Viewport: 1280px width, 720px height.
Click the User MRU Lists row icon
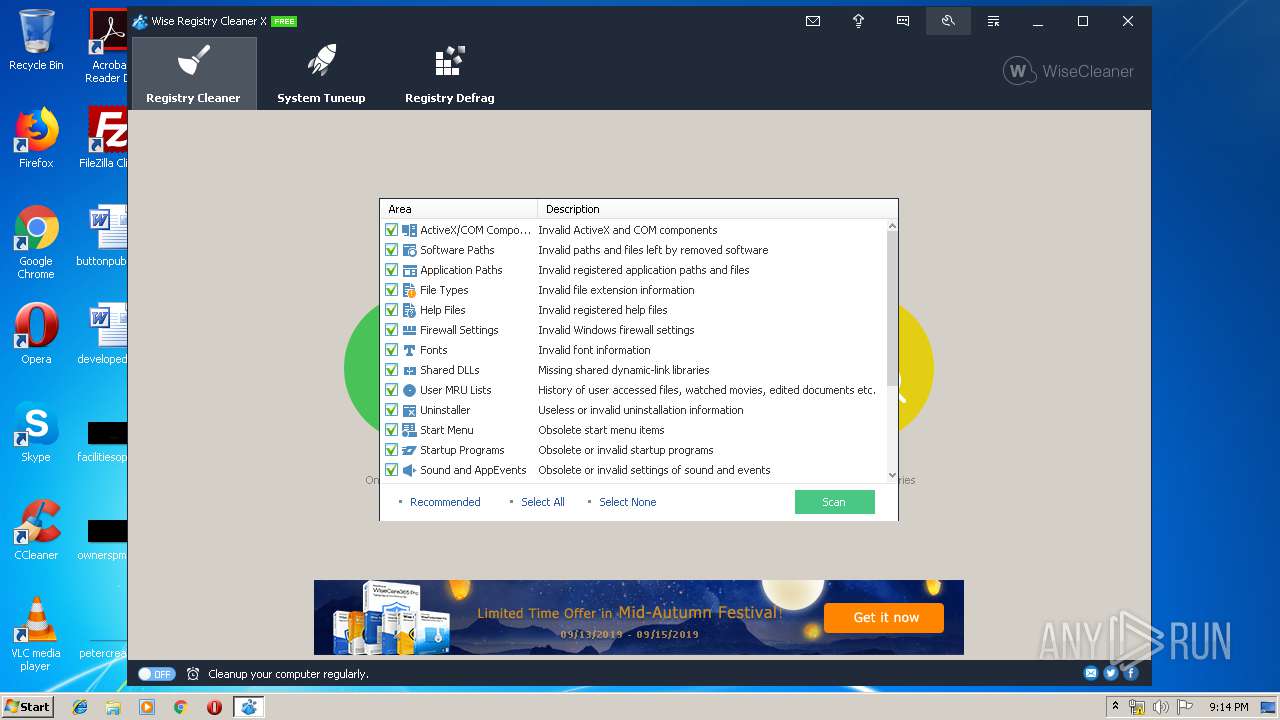(x=409, y=390)
